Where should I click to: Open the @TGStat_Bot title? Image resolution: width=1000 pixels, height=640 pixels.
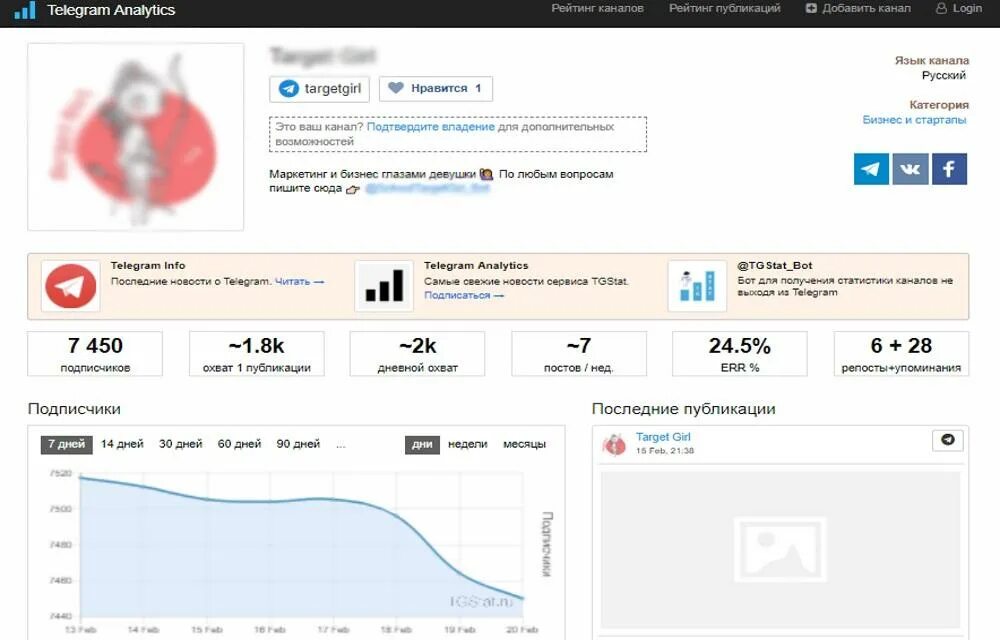pyautogui.click(x=775, y=265)
